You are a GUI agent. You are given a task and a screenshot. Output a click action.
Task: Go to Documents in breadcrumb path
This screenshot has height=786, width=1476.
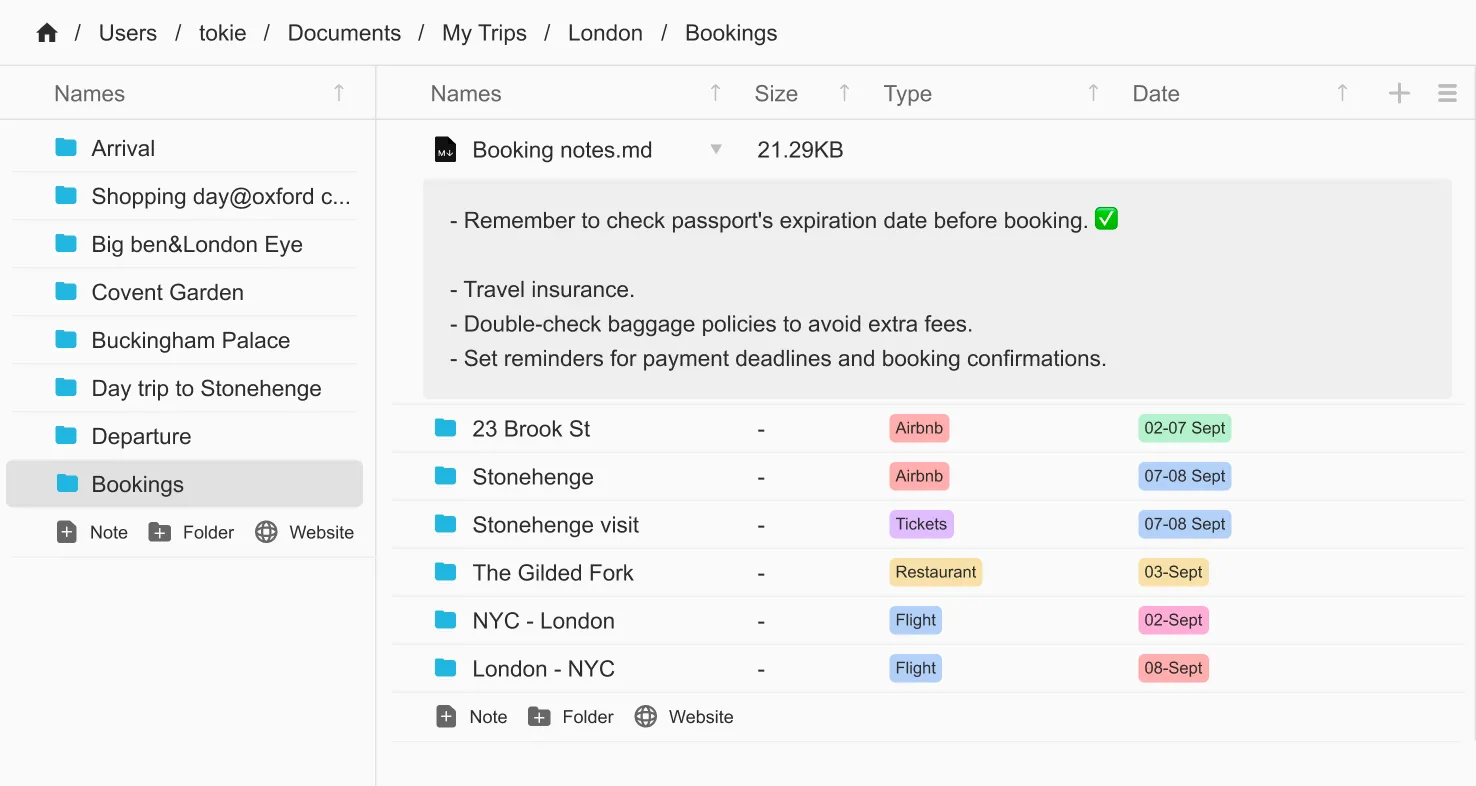click(344, 33)
